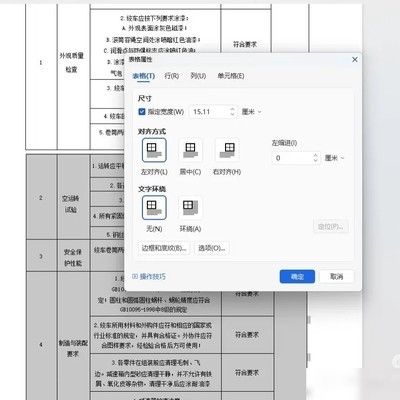400x400 pixels.
Task: Close the 表格属性 dialog with X
Action: pyautogui.click(x=355, y=59)
